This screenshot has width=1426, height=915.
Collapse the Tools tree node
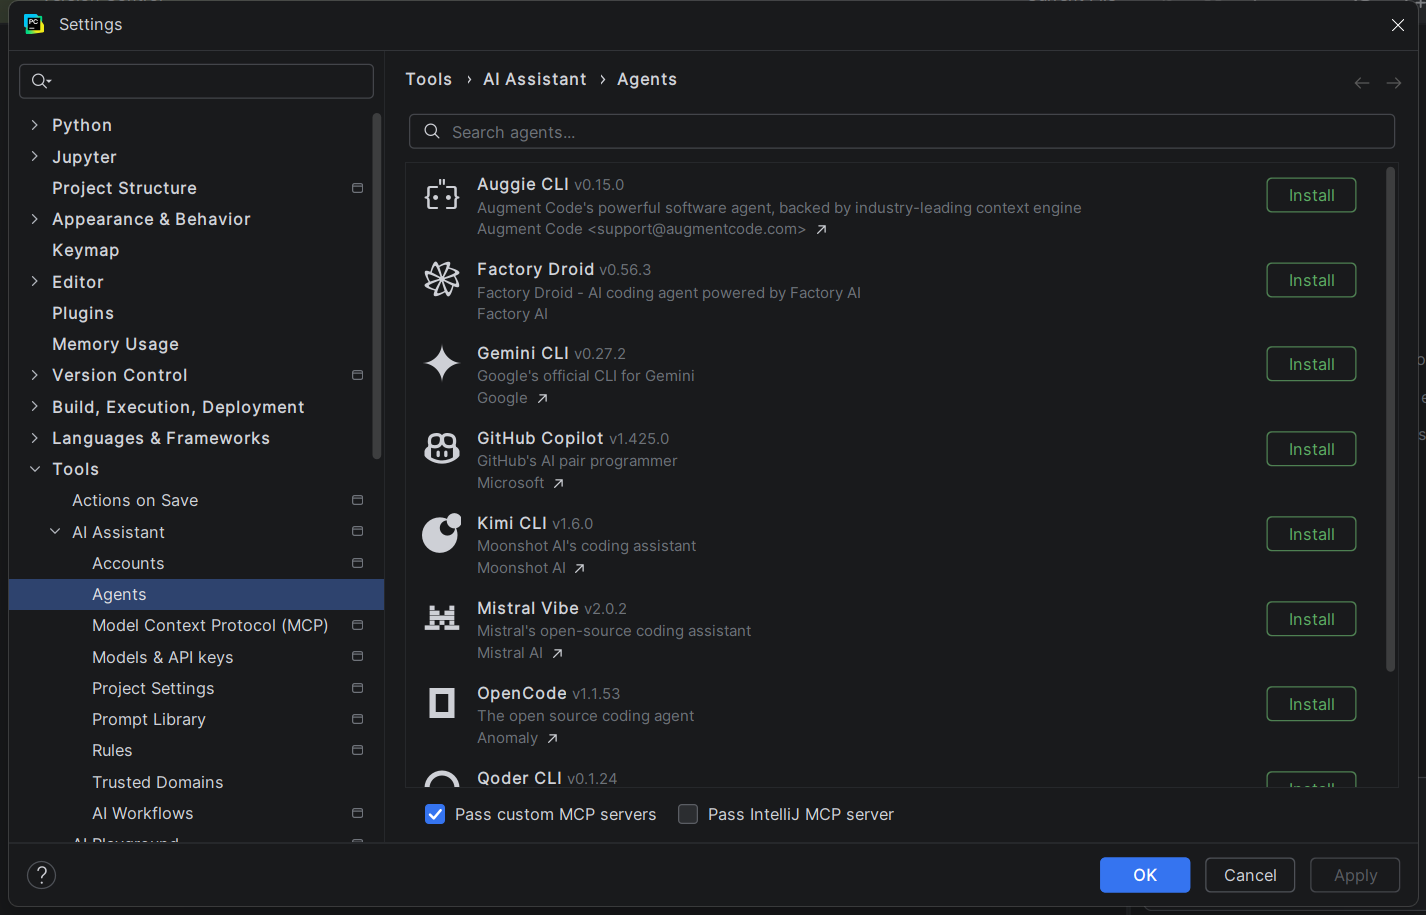point(35,469)
